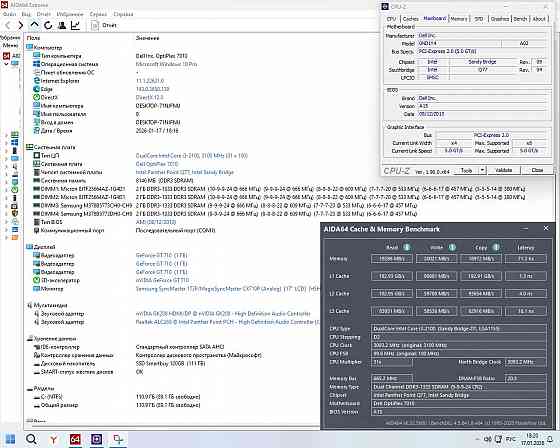Open the Избранное menu
This screenshot has height=448, width=560.
pos(70,14)
